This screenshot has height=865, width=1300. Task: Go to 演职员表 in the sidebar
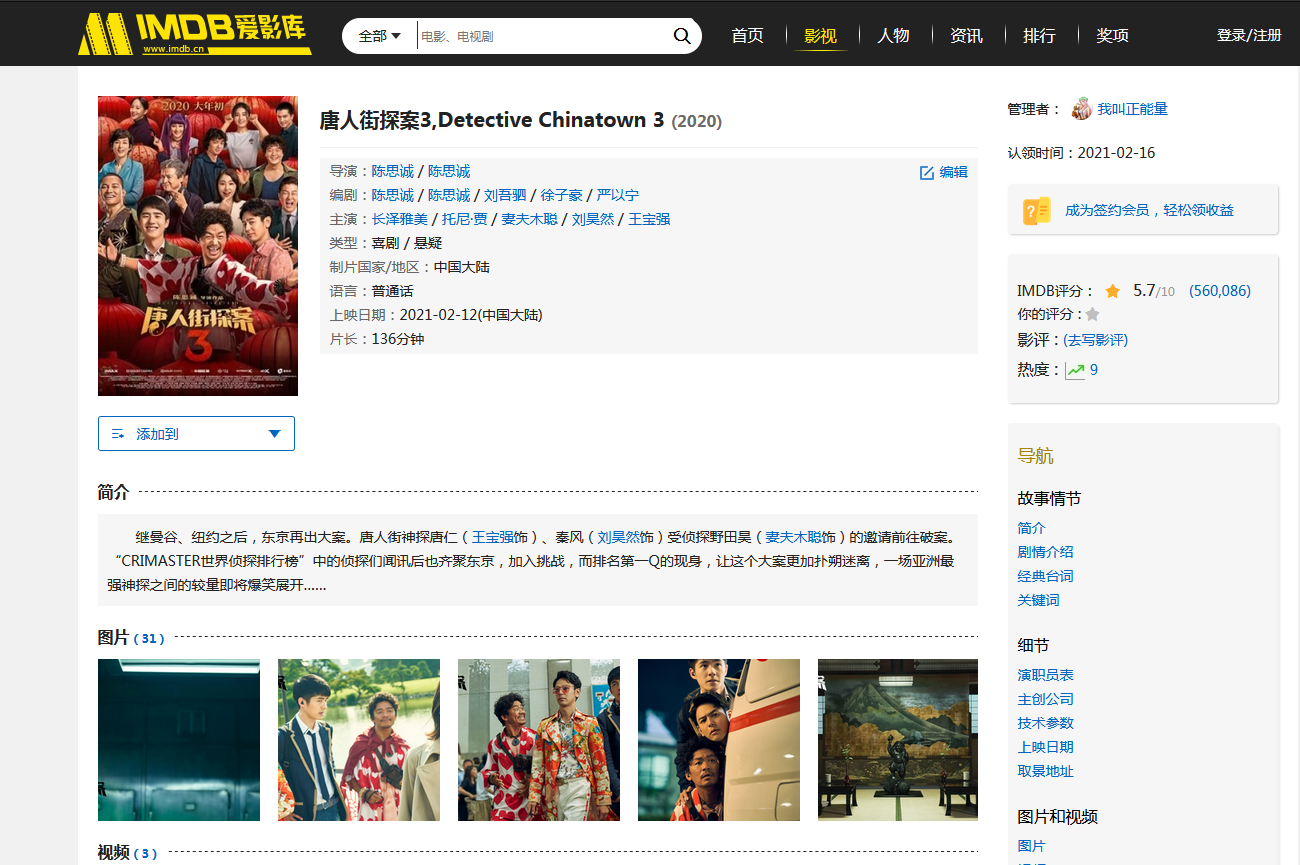(x=1045, y=675)
